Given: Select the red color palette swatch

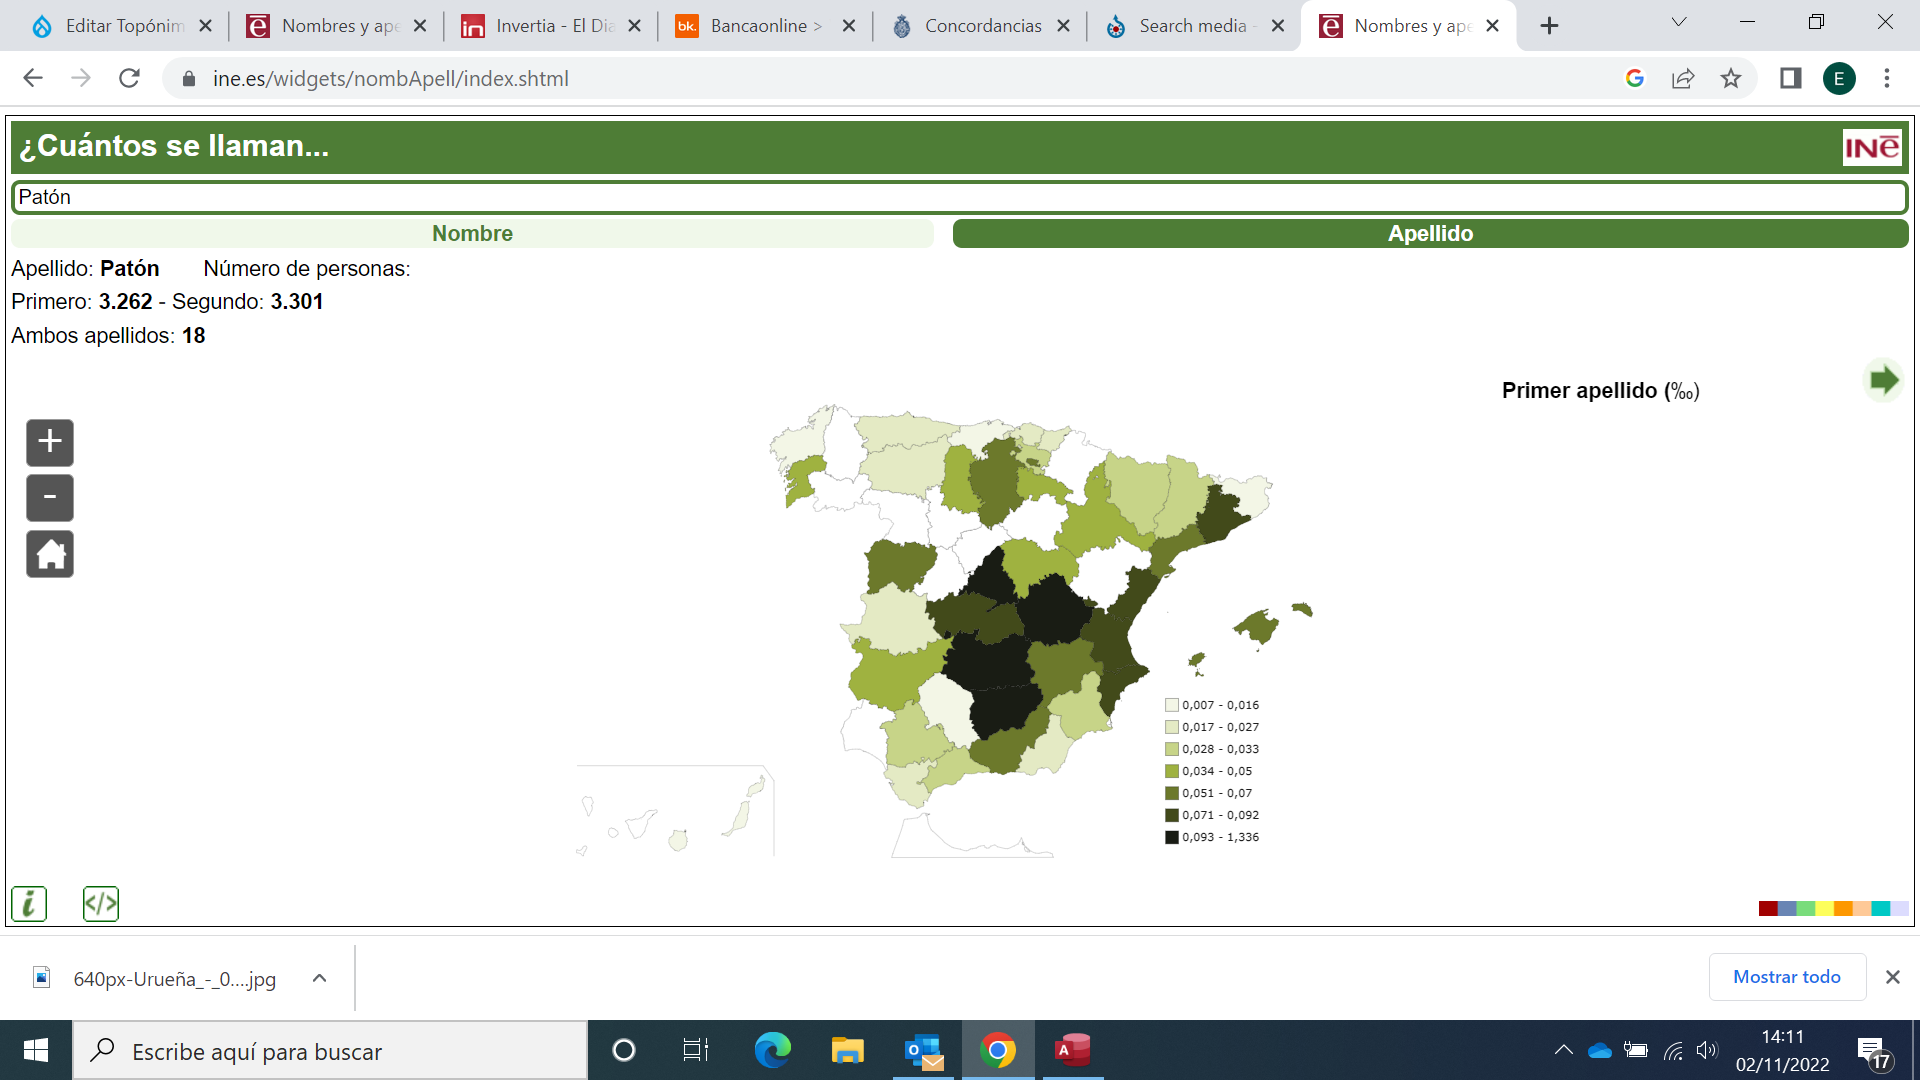Looking at the screenshot, I should (x=1767, y=908).
